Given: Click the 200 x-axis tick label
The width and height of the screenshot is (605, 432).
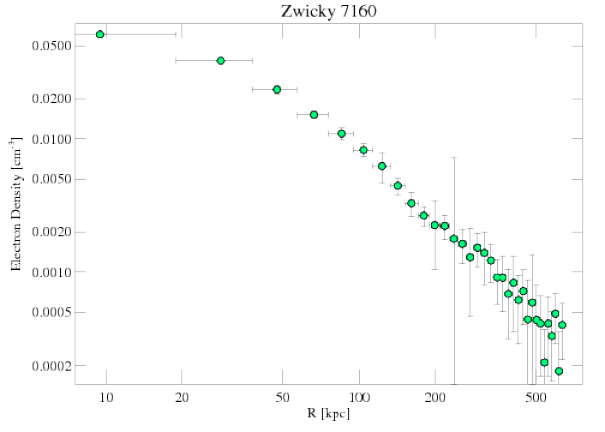Looking at the screenshot, I should point(435,397).
